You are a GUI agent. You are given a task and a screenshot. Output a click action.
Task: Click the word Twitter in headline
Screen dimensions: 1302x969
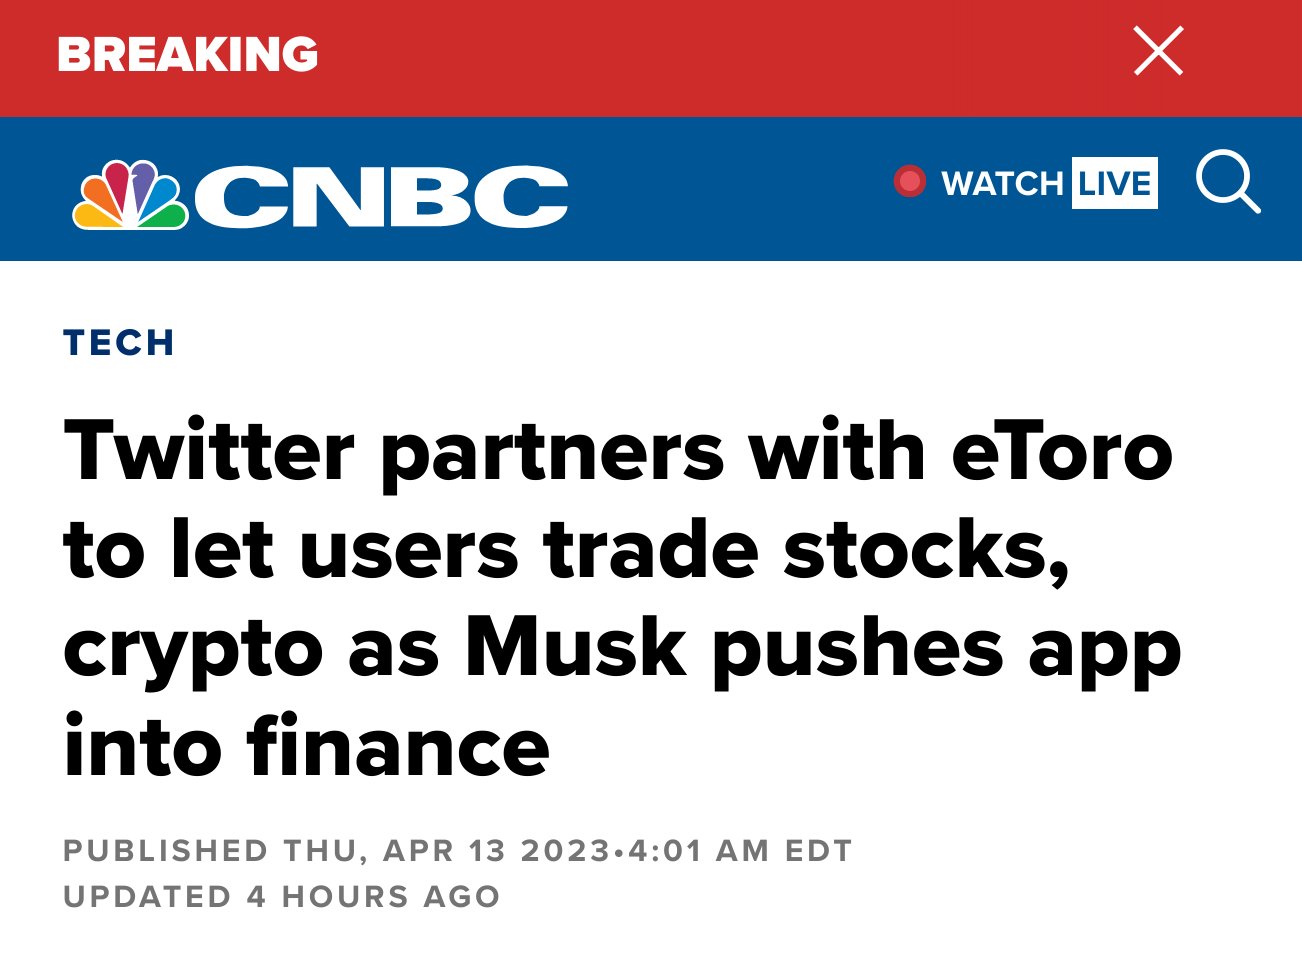pyautogui.click(x=209, y=452)
